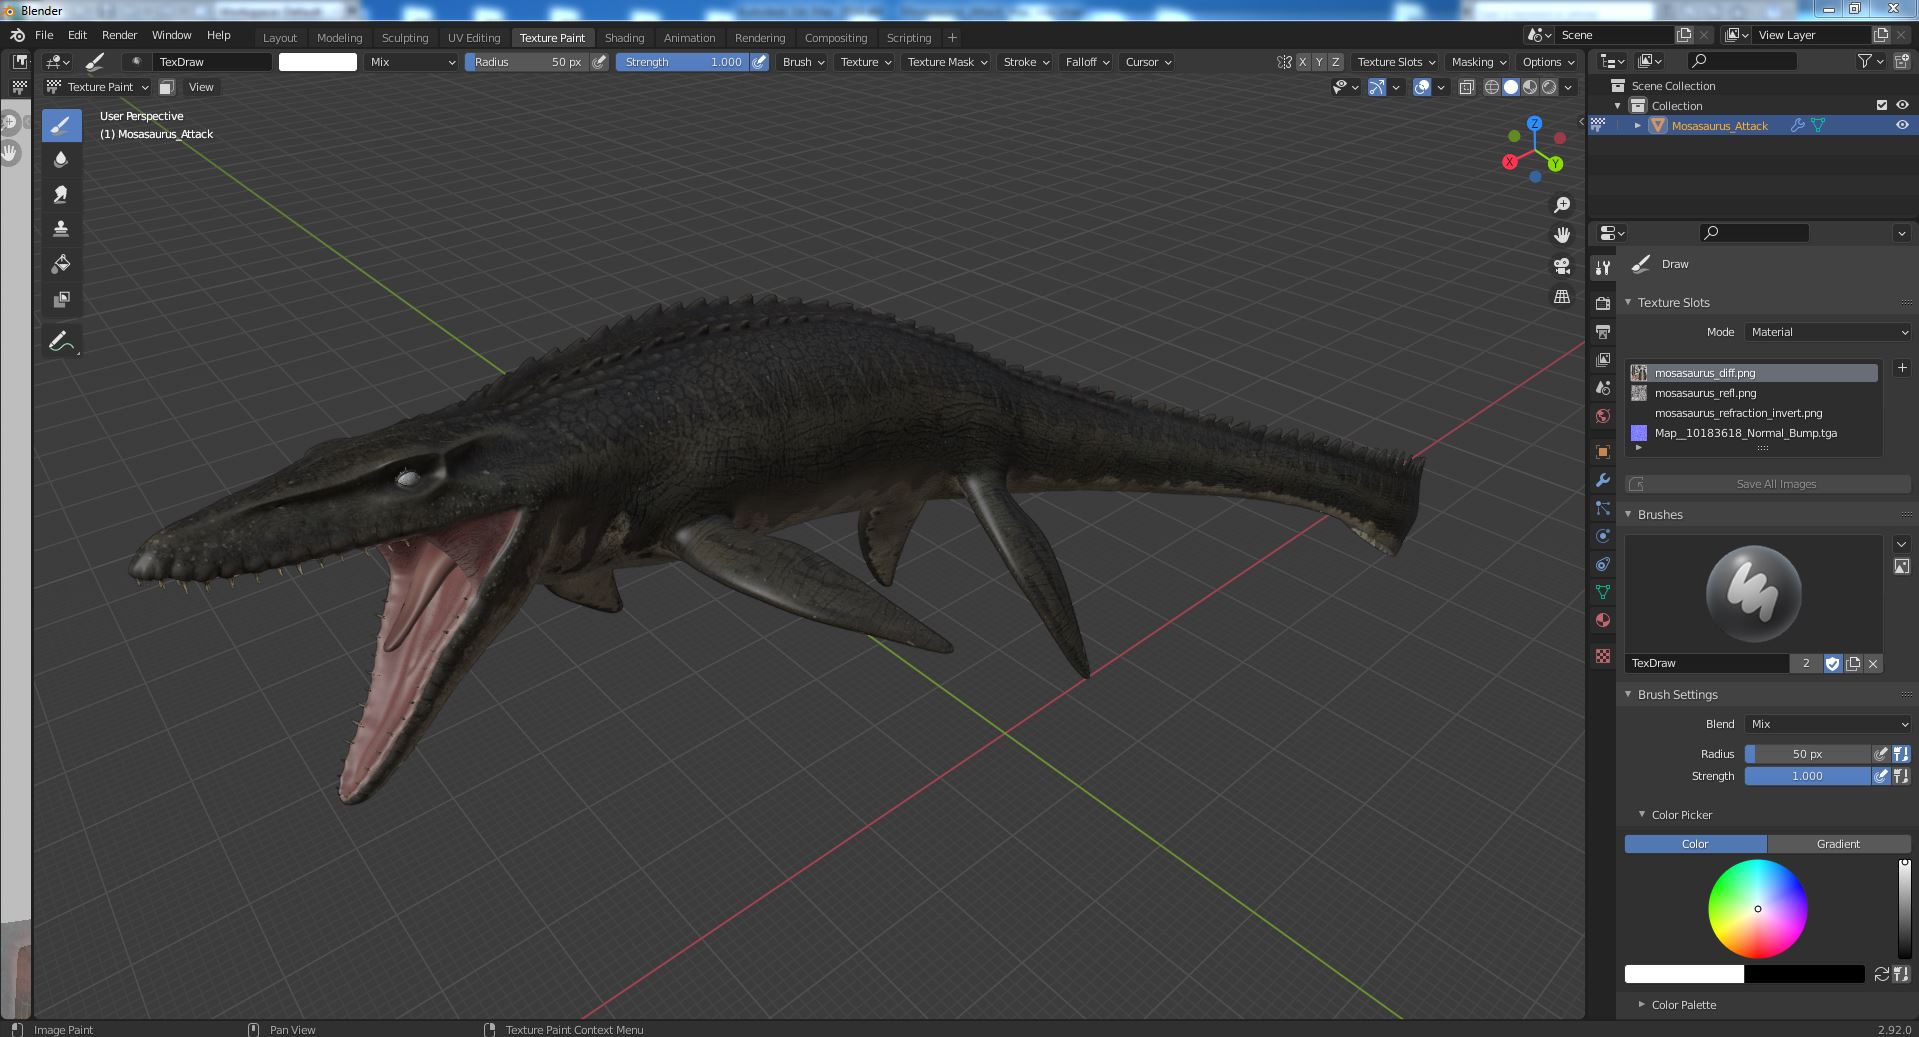Switch to orthographic/perspective grid icon
Screen dimensions: 1919x1037
coord(1561,297)
